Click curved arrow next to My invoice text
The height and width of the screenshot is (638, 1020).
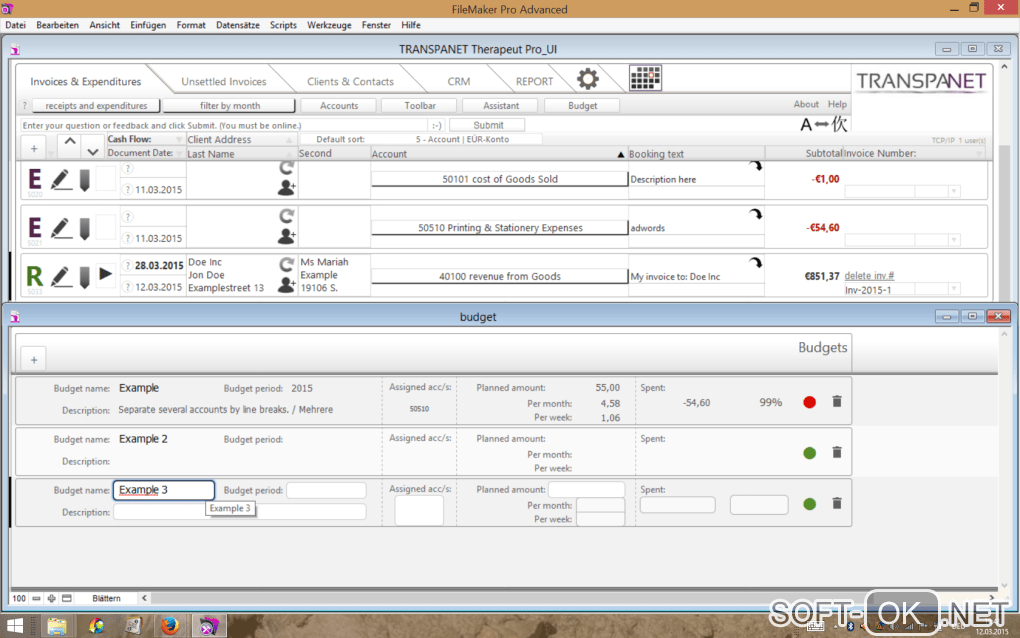(x=755, y=263)
